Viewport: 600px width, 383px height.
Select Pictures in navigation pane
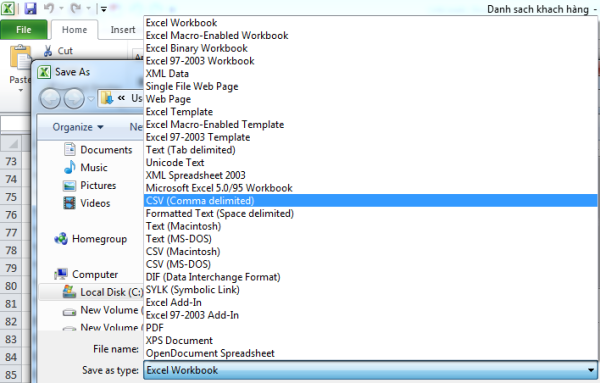point(90,186)
